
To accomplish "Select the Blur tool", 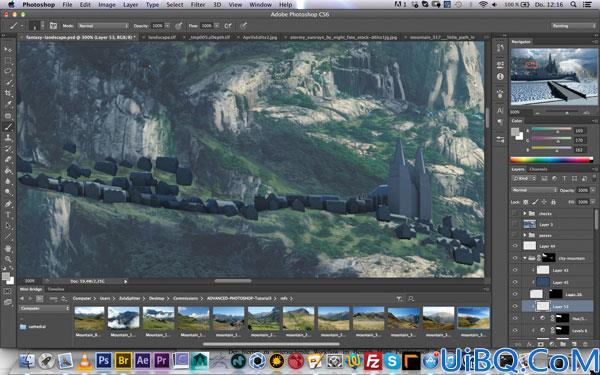I will click(8, 181).
